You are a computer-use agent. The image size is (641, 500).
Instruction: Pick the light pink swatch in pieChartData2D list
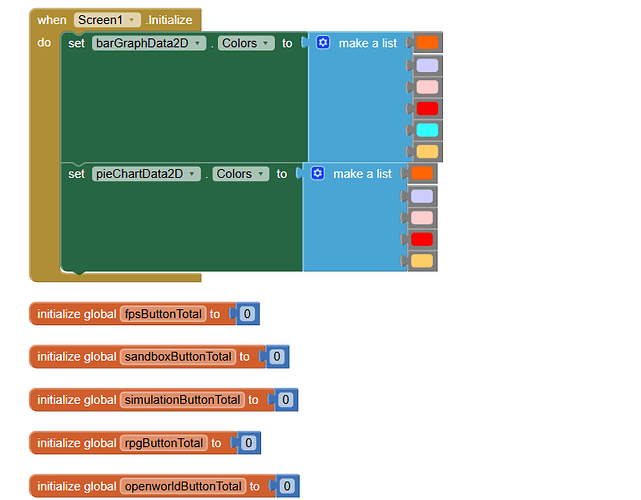[x=422, y=218]
